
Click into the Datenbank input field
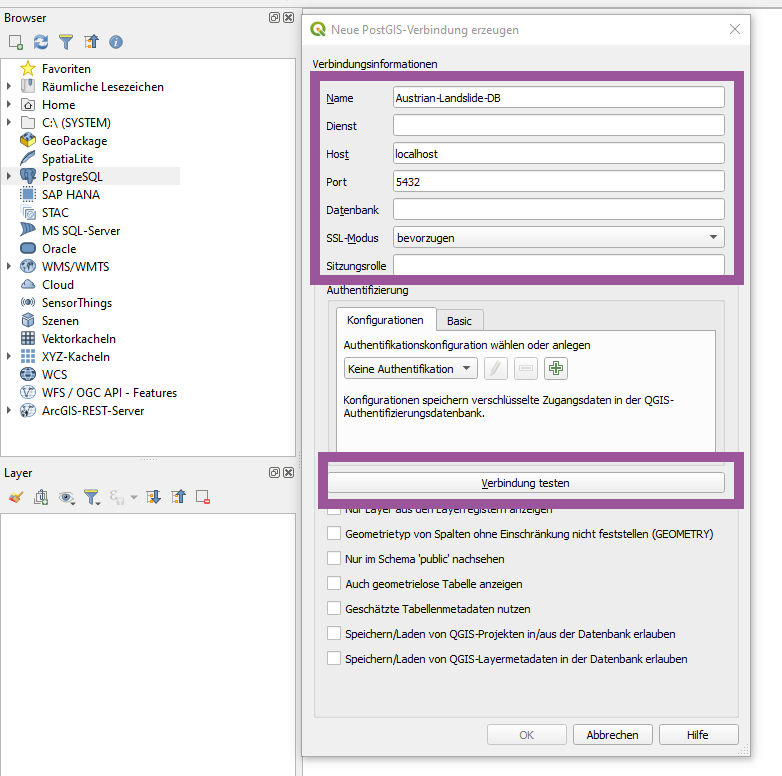[558, 210]
